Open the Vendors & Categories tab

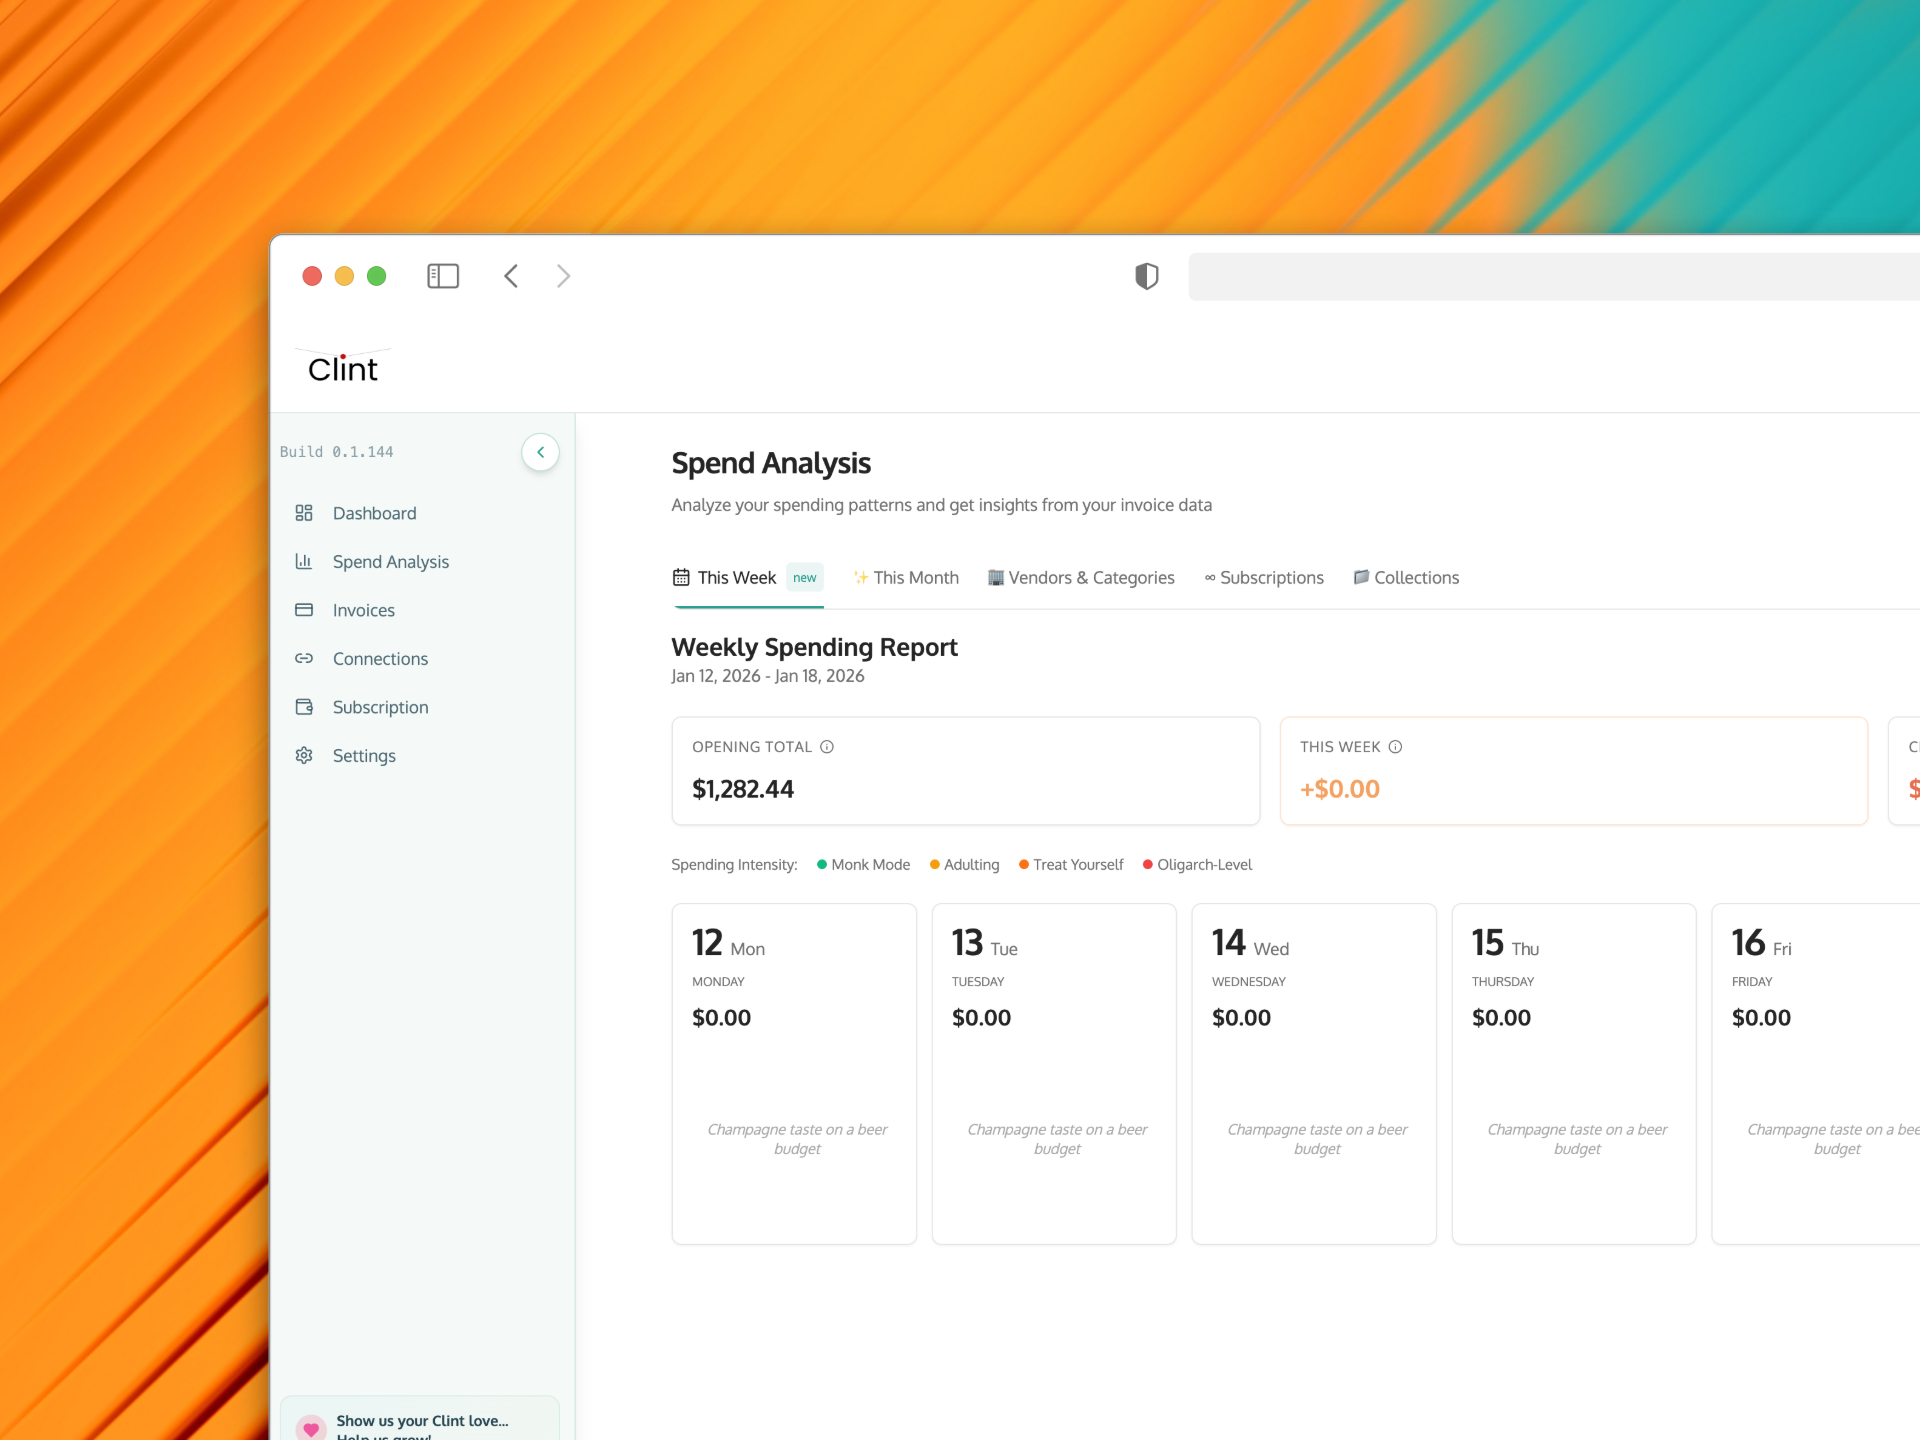click(x=1081, y=578)
